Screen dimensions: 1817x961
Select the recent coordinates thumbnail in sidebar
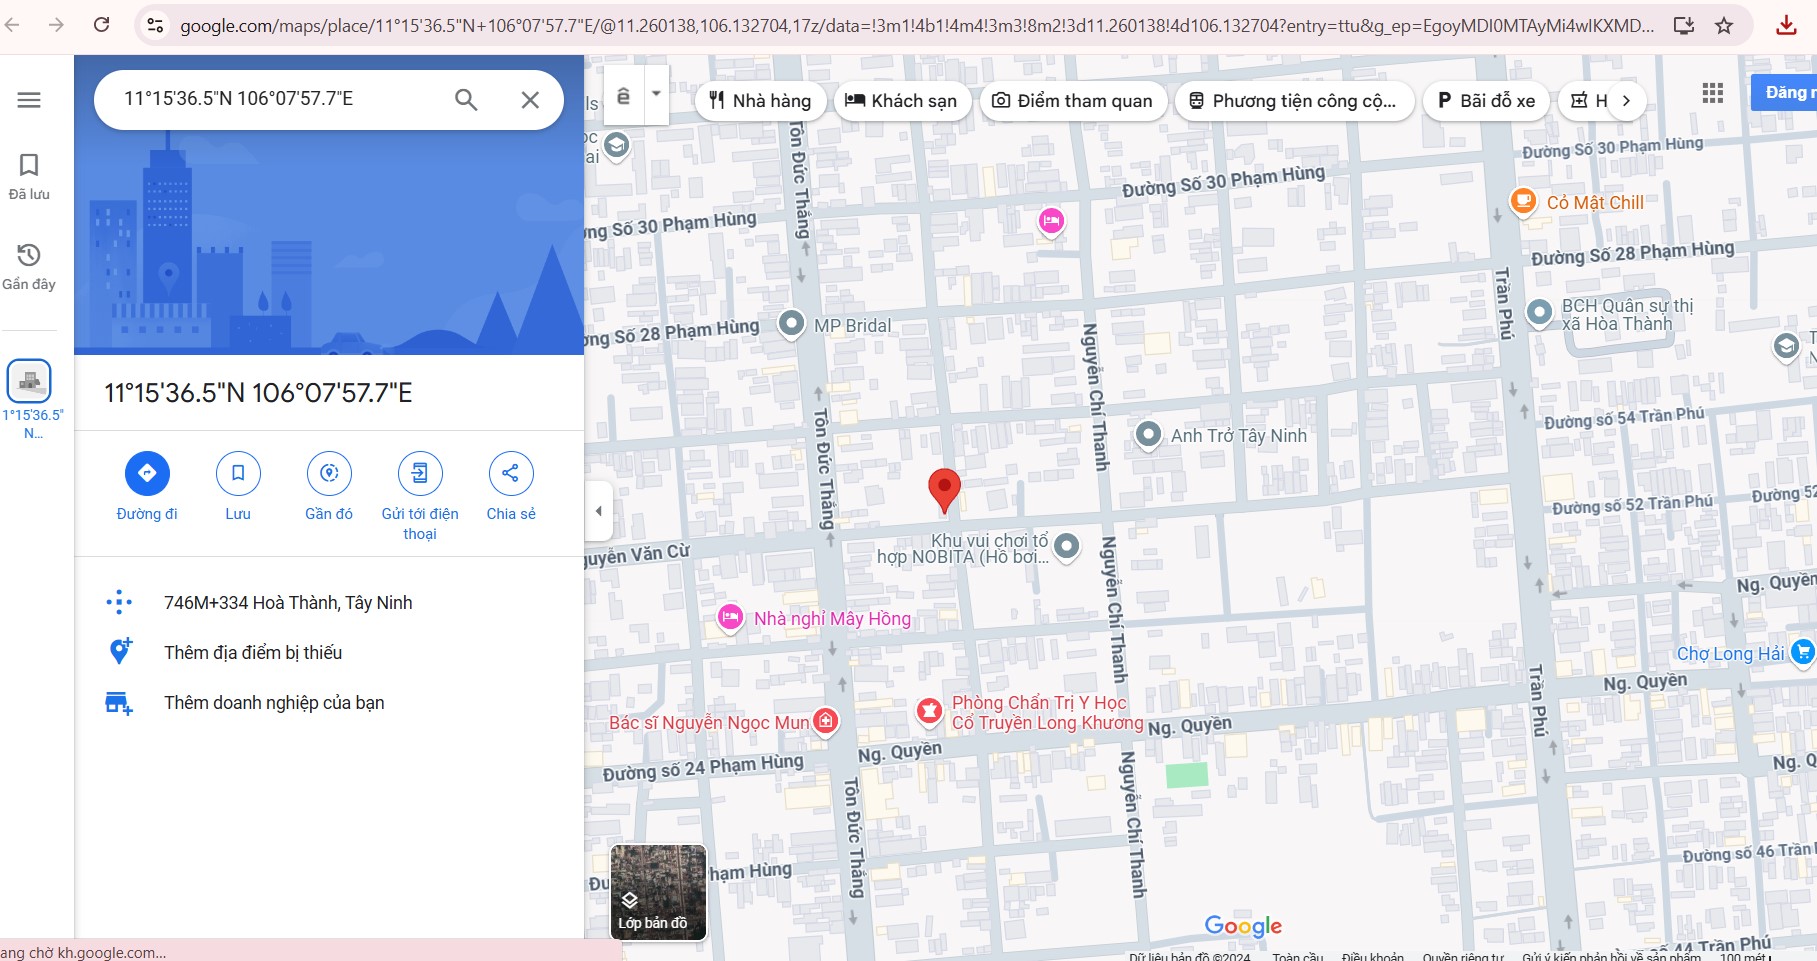coord(29,381)
